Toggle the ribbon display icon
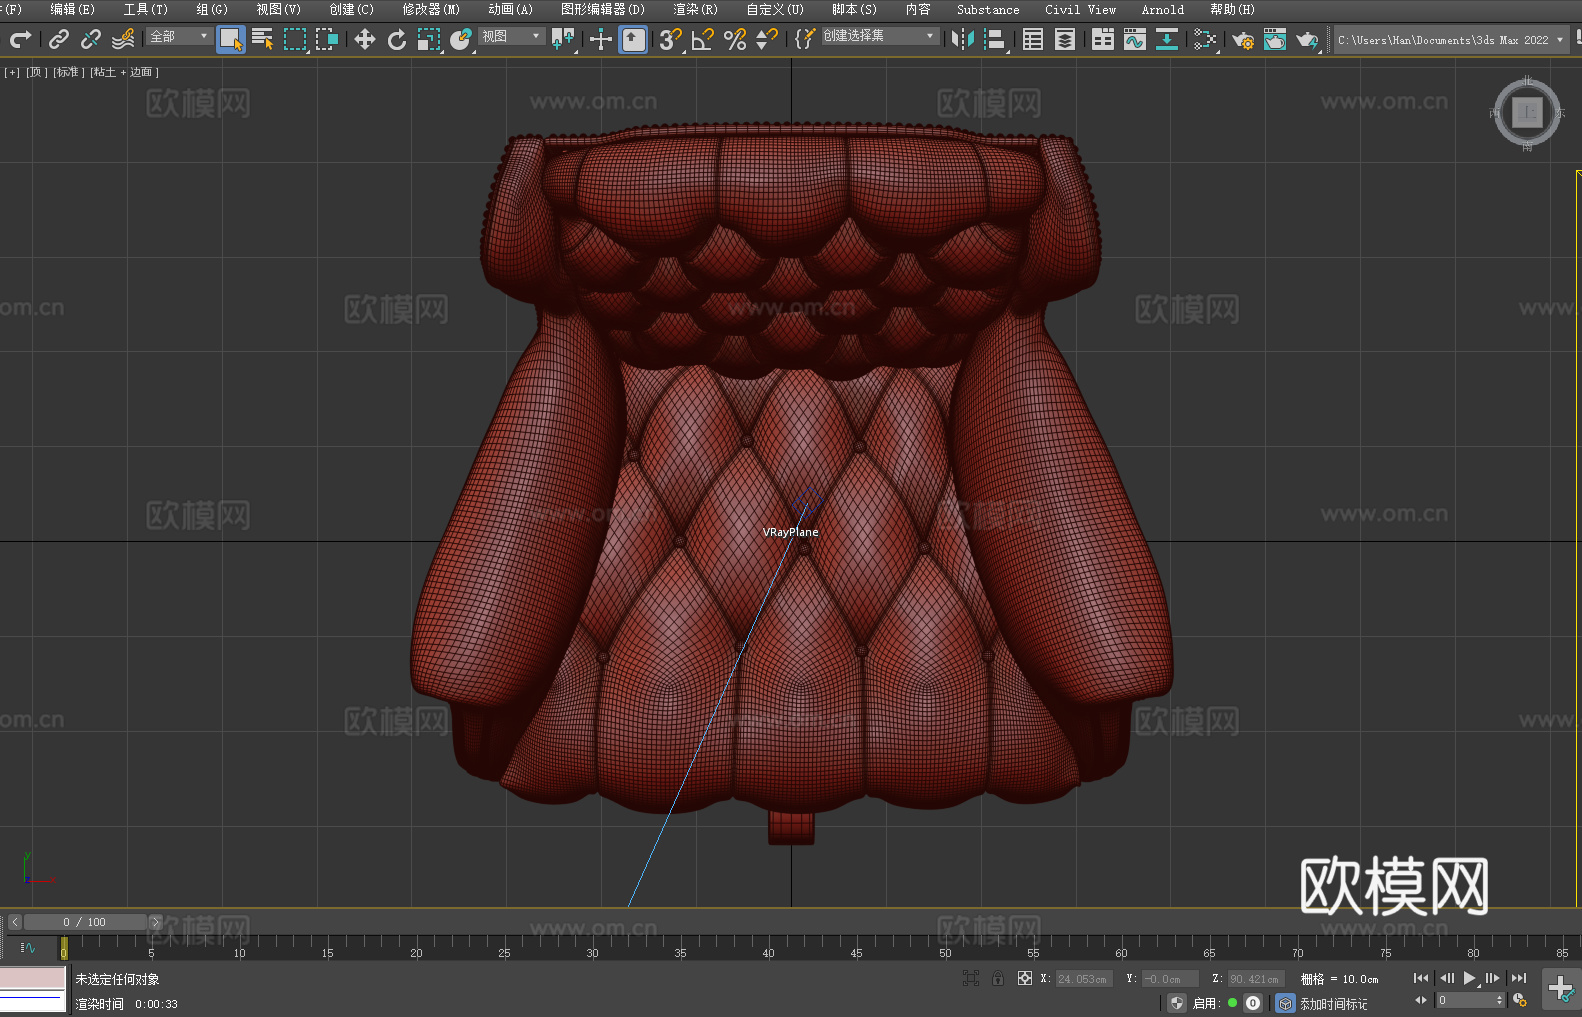 pyautogui.click(x=1103, y=39)
